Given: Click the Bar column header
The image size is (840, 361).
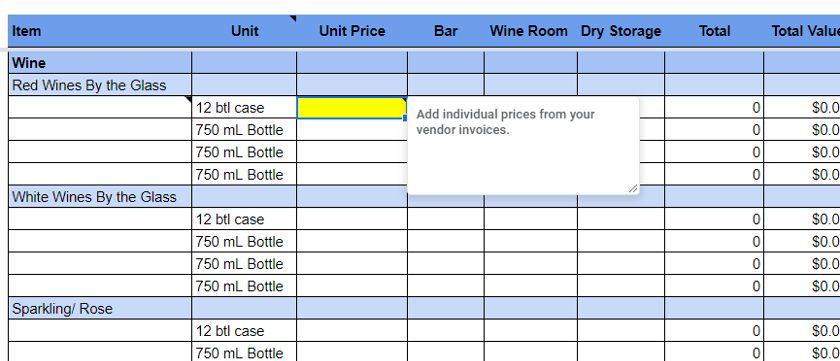Looking at the screenshot, I should (x=446, y=31).
